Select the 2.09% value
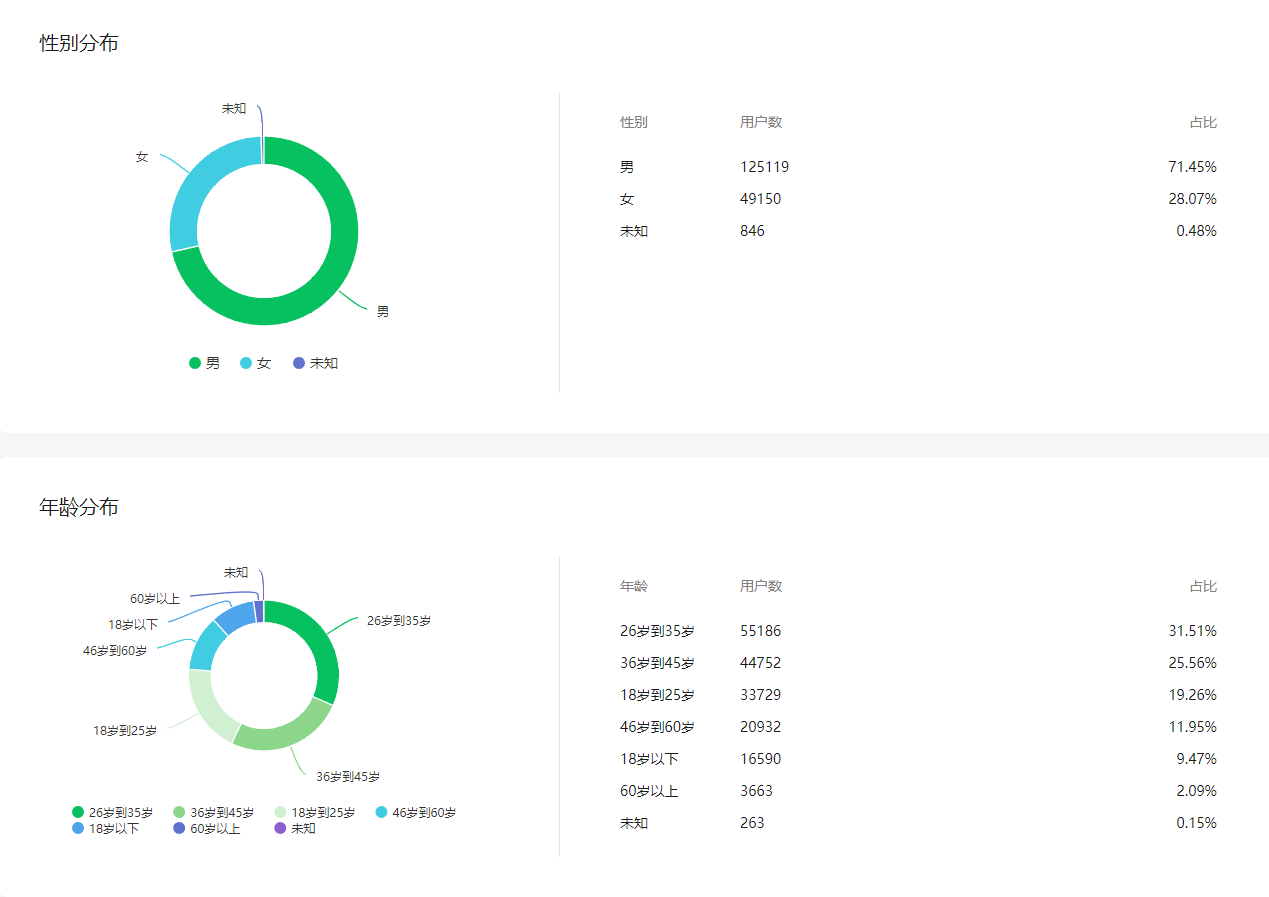This screenshot has width=1269, height=897. pyautogui.click(x=1196, y=791)
